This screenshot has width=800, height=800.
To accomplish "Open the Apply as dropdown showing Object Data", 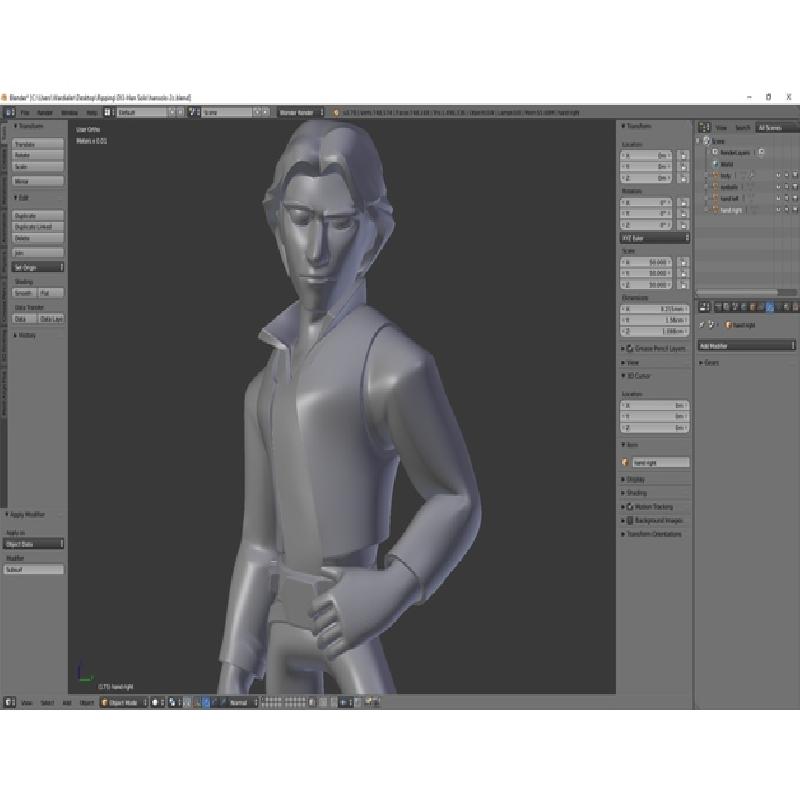I will pyautogui.click(x=34, y=544).
